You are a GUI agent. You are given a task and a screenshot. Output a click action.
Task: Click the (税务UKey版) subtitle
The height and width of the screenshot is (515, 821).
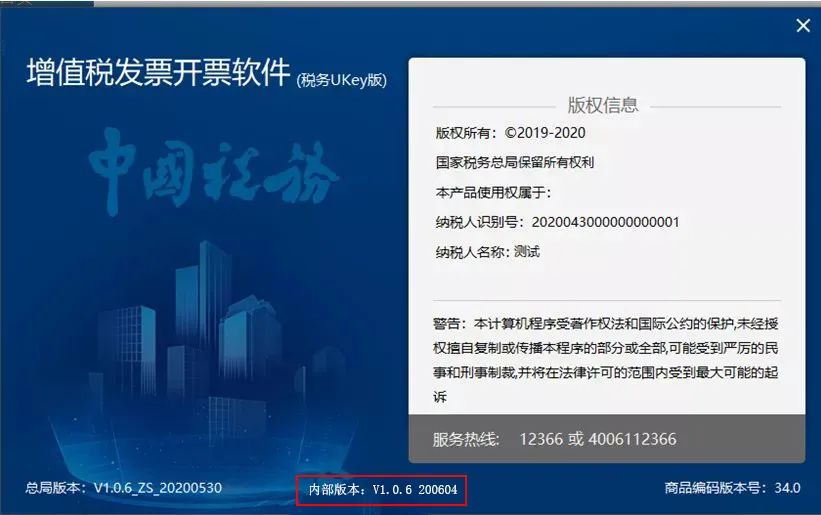(342, 80)
